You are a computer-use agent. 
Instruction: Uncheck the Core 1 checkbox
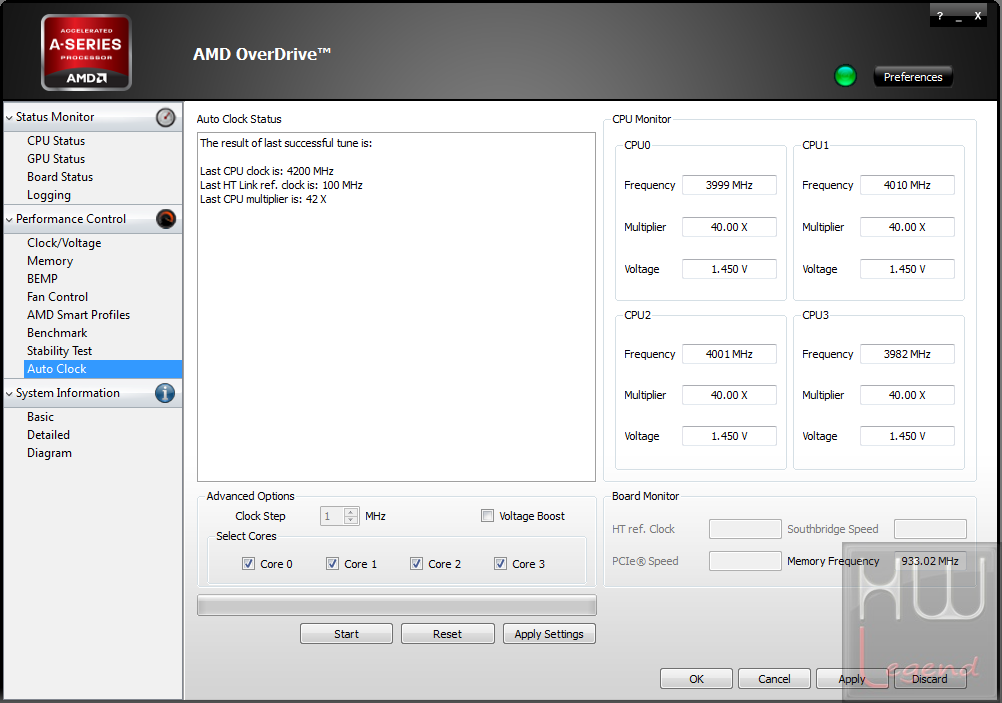[332, 564]
